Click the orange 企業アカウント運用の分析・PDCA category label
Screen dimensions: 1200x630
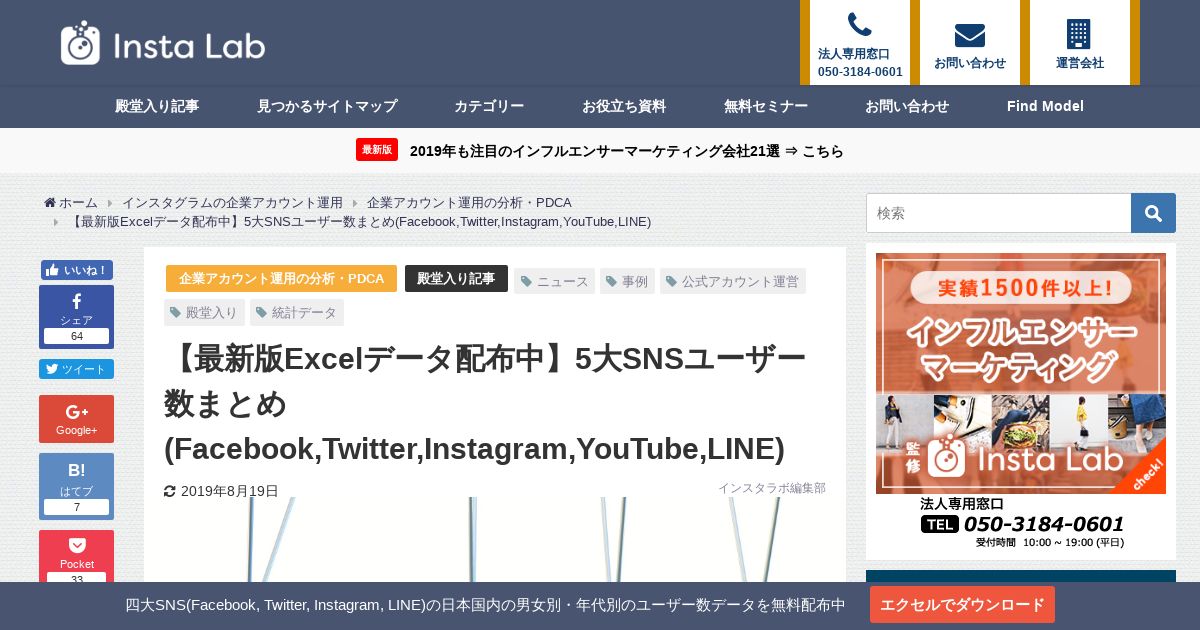pyautogui.click(x=281, y=279)
